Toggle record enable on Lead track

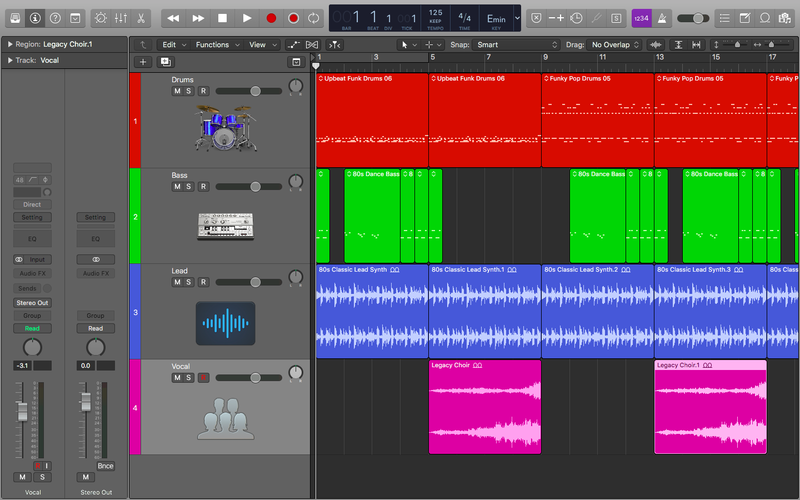point(203,282)
